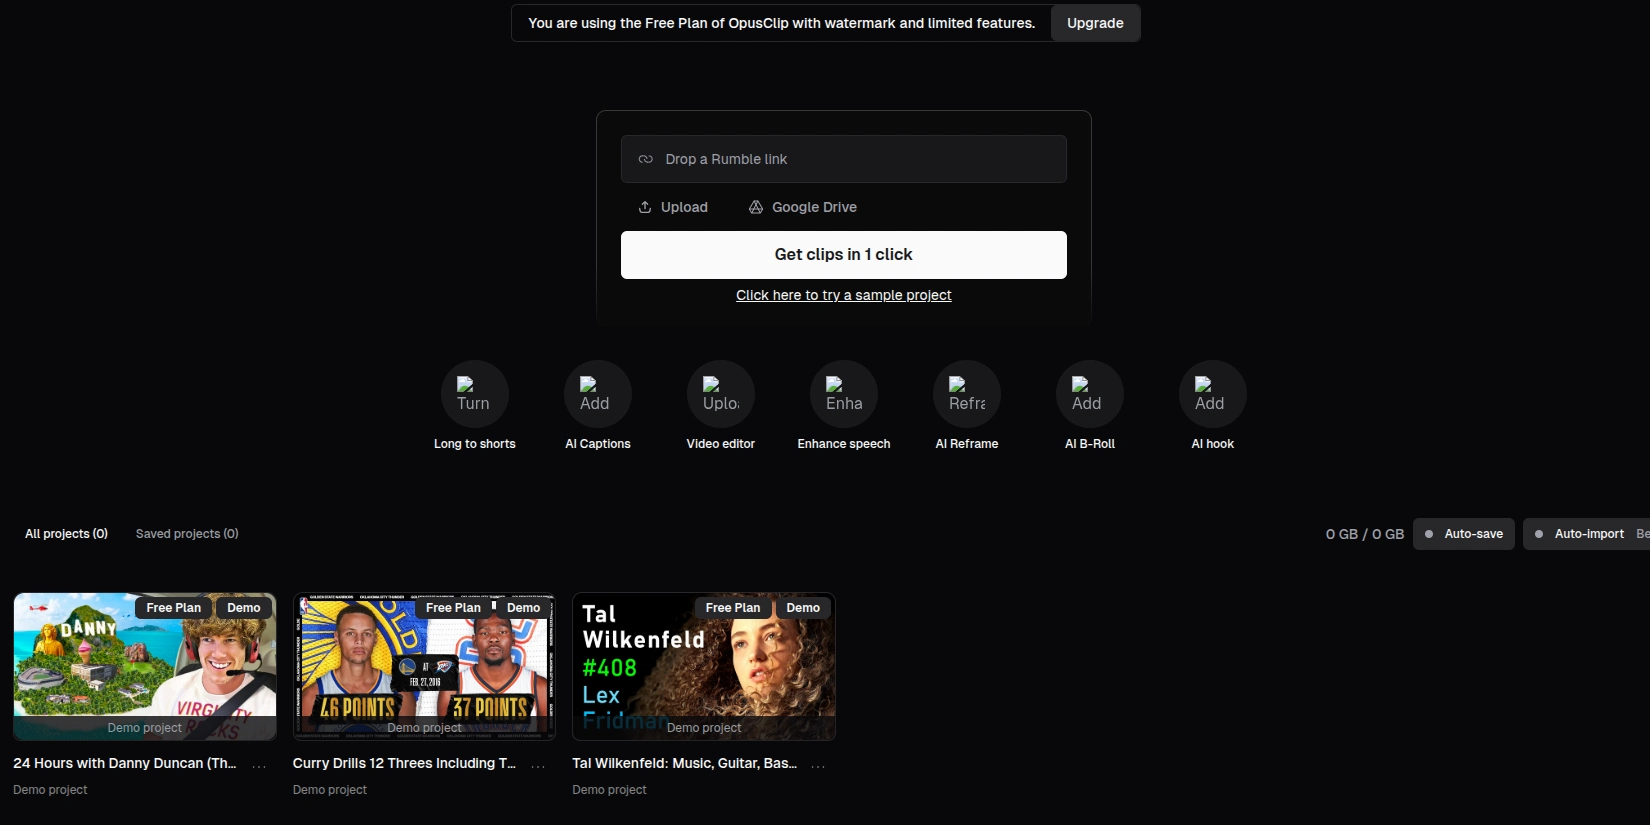
Task: Open the AI B-Roll feature icon
Action: (x=1089, y=394)
